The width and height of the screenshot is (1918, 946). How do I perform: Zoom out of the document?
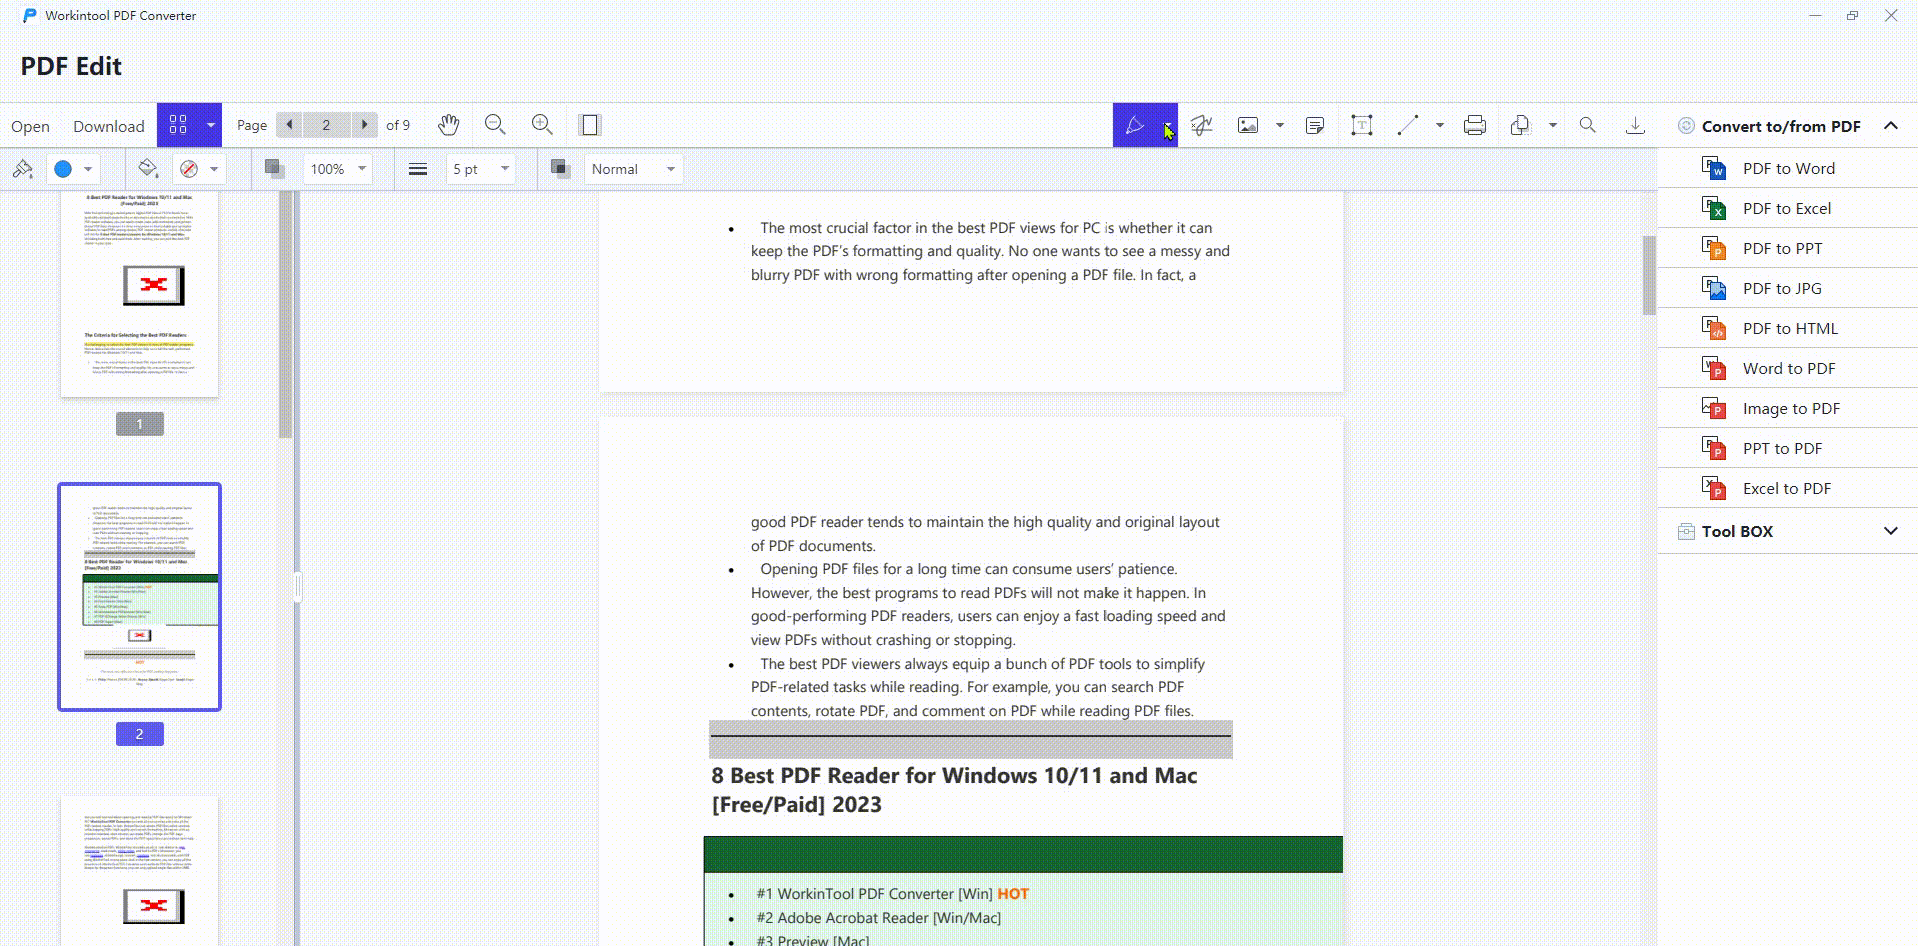click(x=495, y=124)
